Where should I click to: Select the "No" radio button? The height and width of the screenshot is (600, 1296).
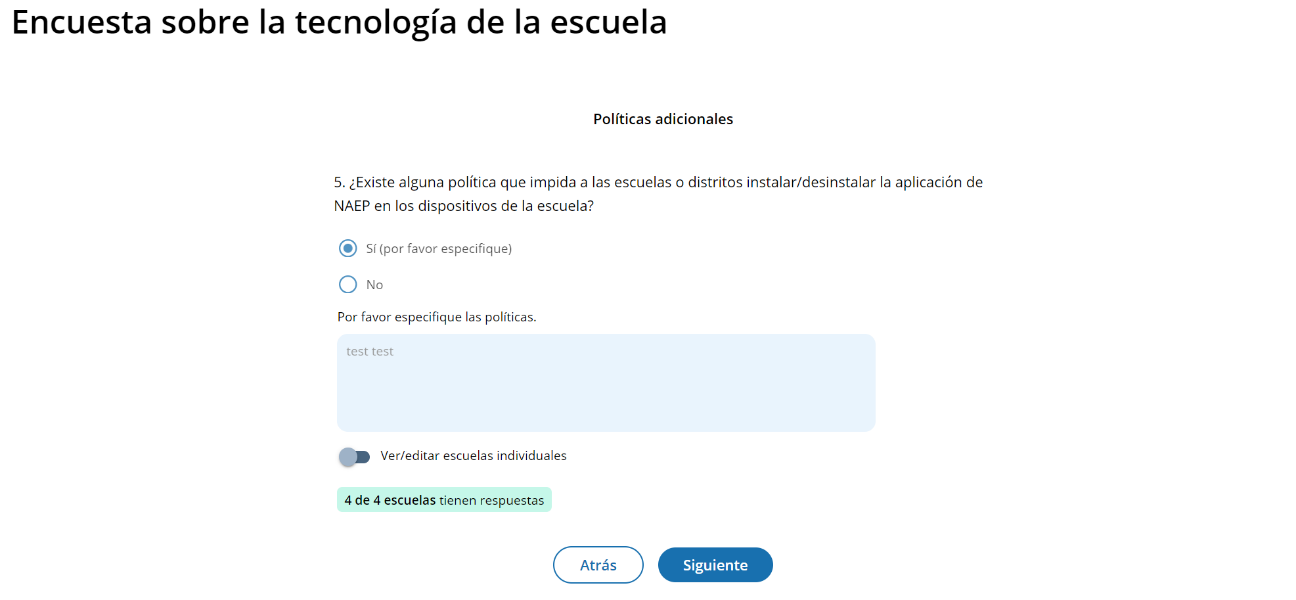(x=348, y=285)
